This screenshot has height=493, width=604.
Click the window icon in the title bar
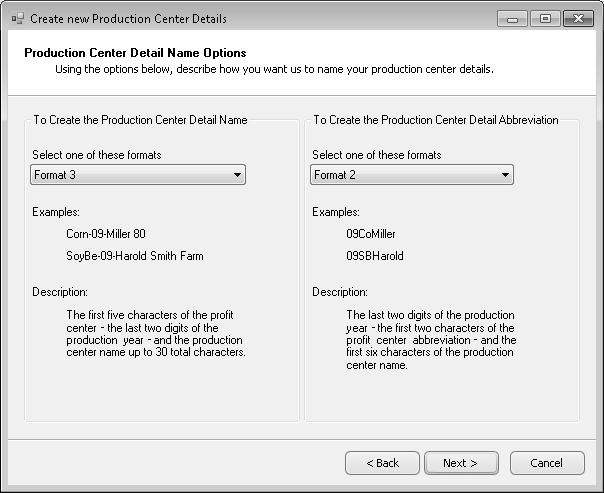coord(16,18)
